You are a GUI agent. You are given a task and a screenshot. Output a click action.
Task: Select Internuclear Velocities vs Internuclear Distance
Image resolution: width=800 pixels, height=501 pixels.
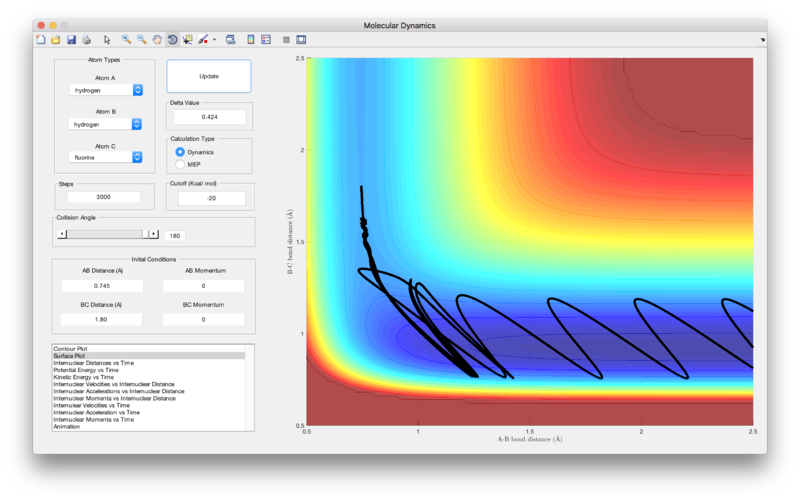114,384
